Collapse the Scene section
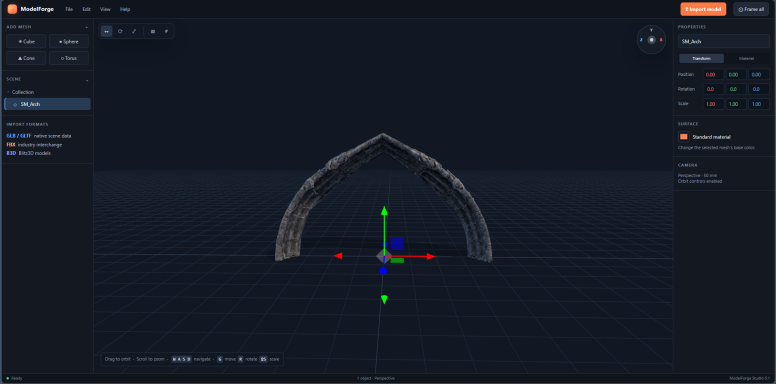 click(87, 80)
